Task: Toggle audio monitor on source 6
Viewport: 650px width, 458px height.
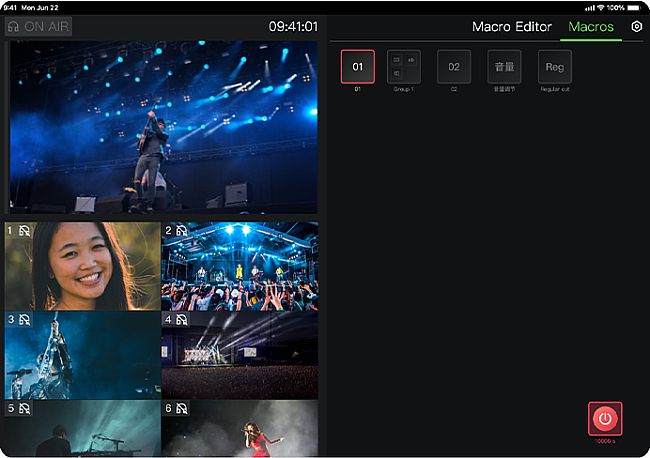Action: point(182,409)
